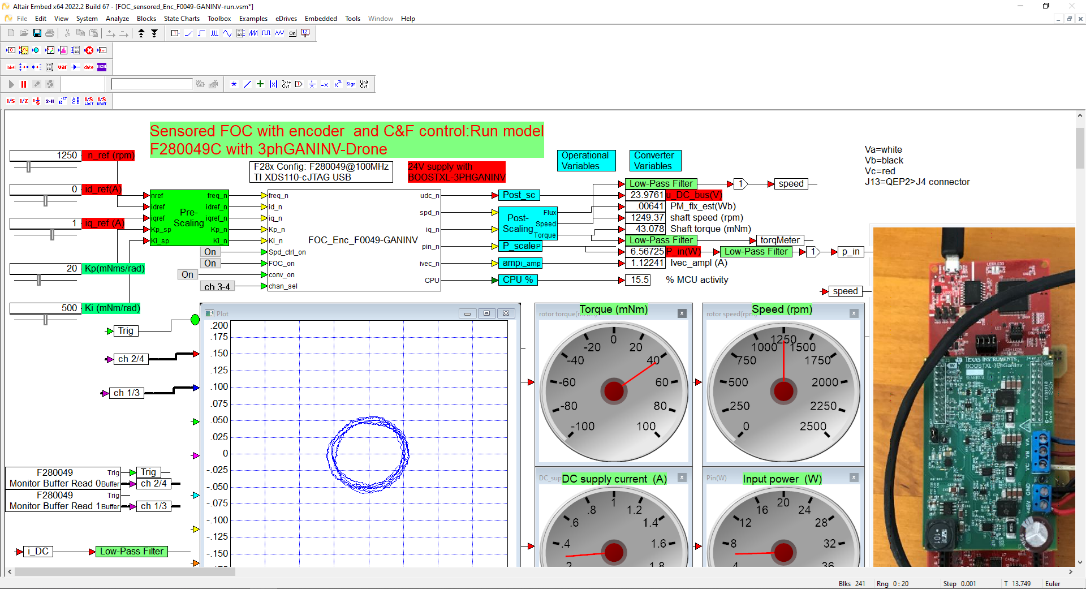Close the DC supply current (A) gauge
This screenshot has width=1086, height=589.
point(682,477)
